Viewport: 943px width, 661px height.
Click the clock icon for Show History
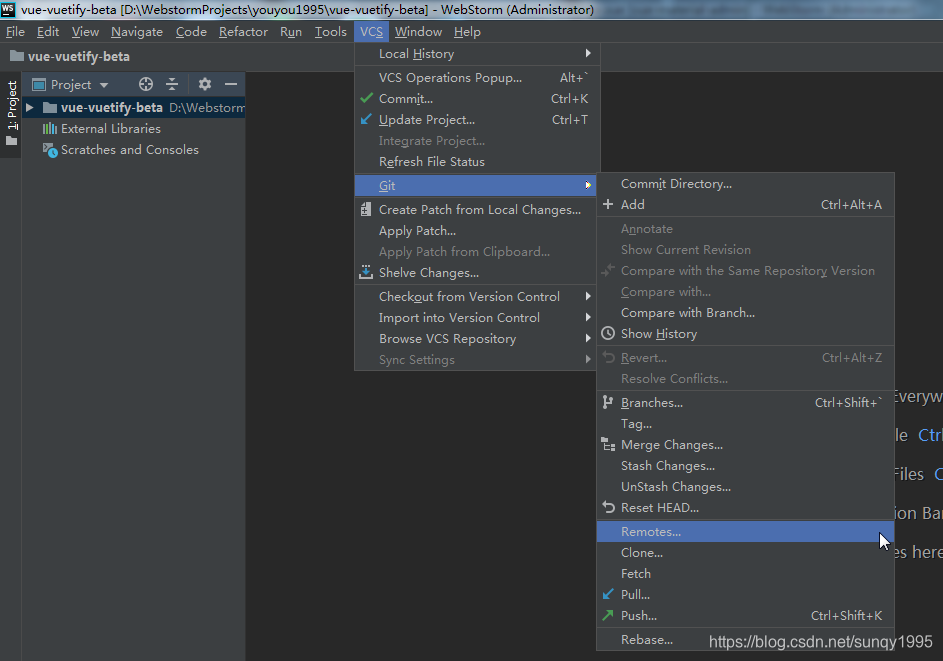(x=608, y=333)
